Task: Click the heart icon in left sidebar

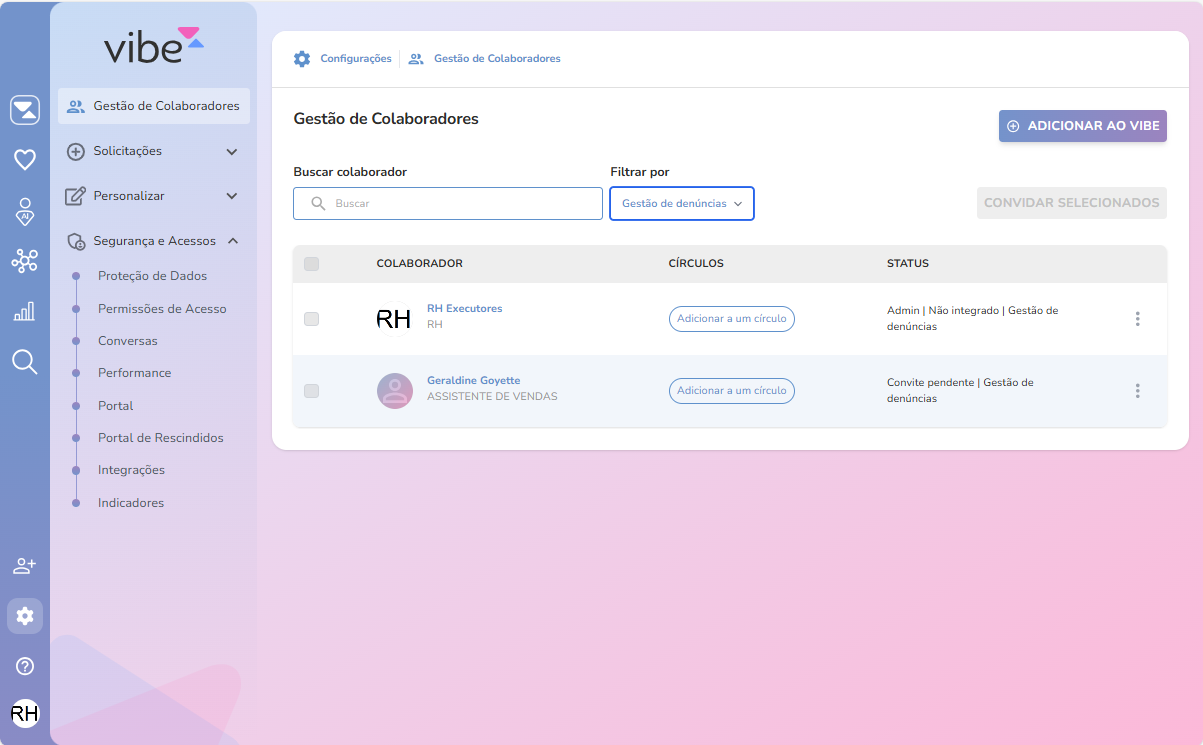Action: (x=25, y=159)
